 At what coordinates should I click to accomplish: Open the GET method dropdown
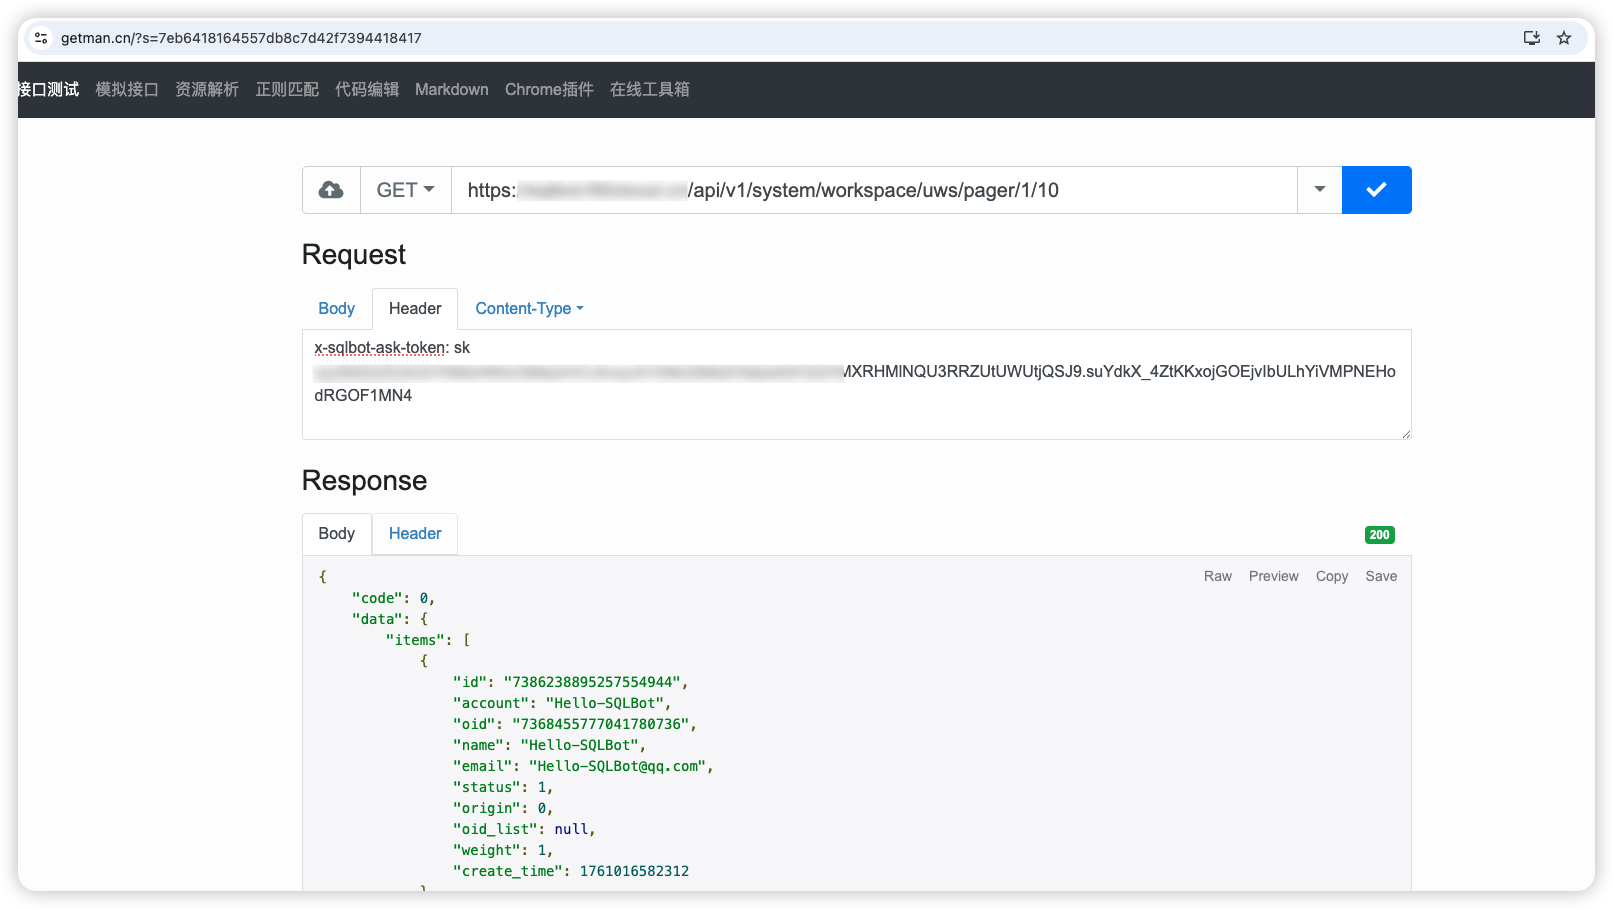[x=404, y=189]
